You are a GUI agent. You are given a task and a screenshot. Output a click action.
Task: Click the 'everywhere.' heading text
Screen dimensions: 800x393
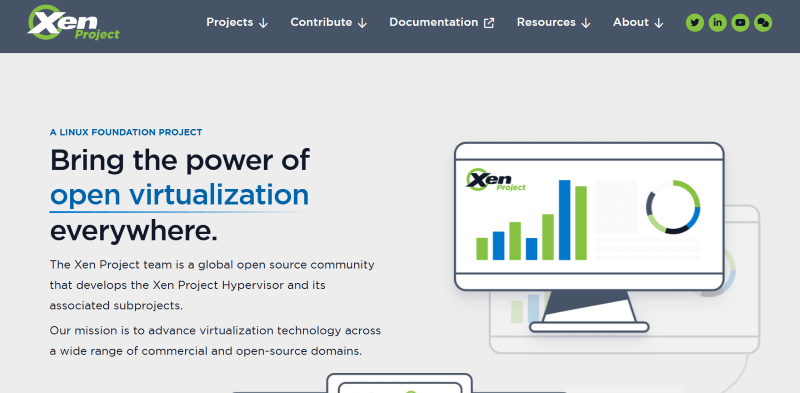[x=134, y=231]
